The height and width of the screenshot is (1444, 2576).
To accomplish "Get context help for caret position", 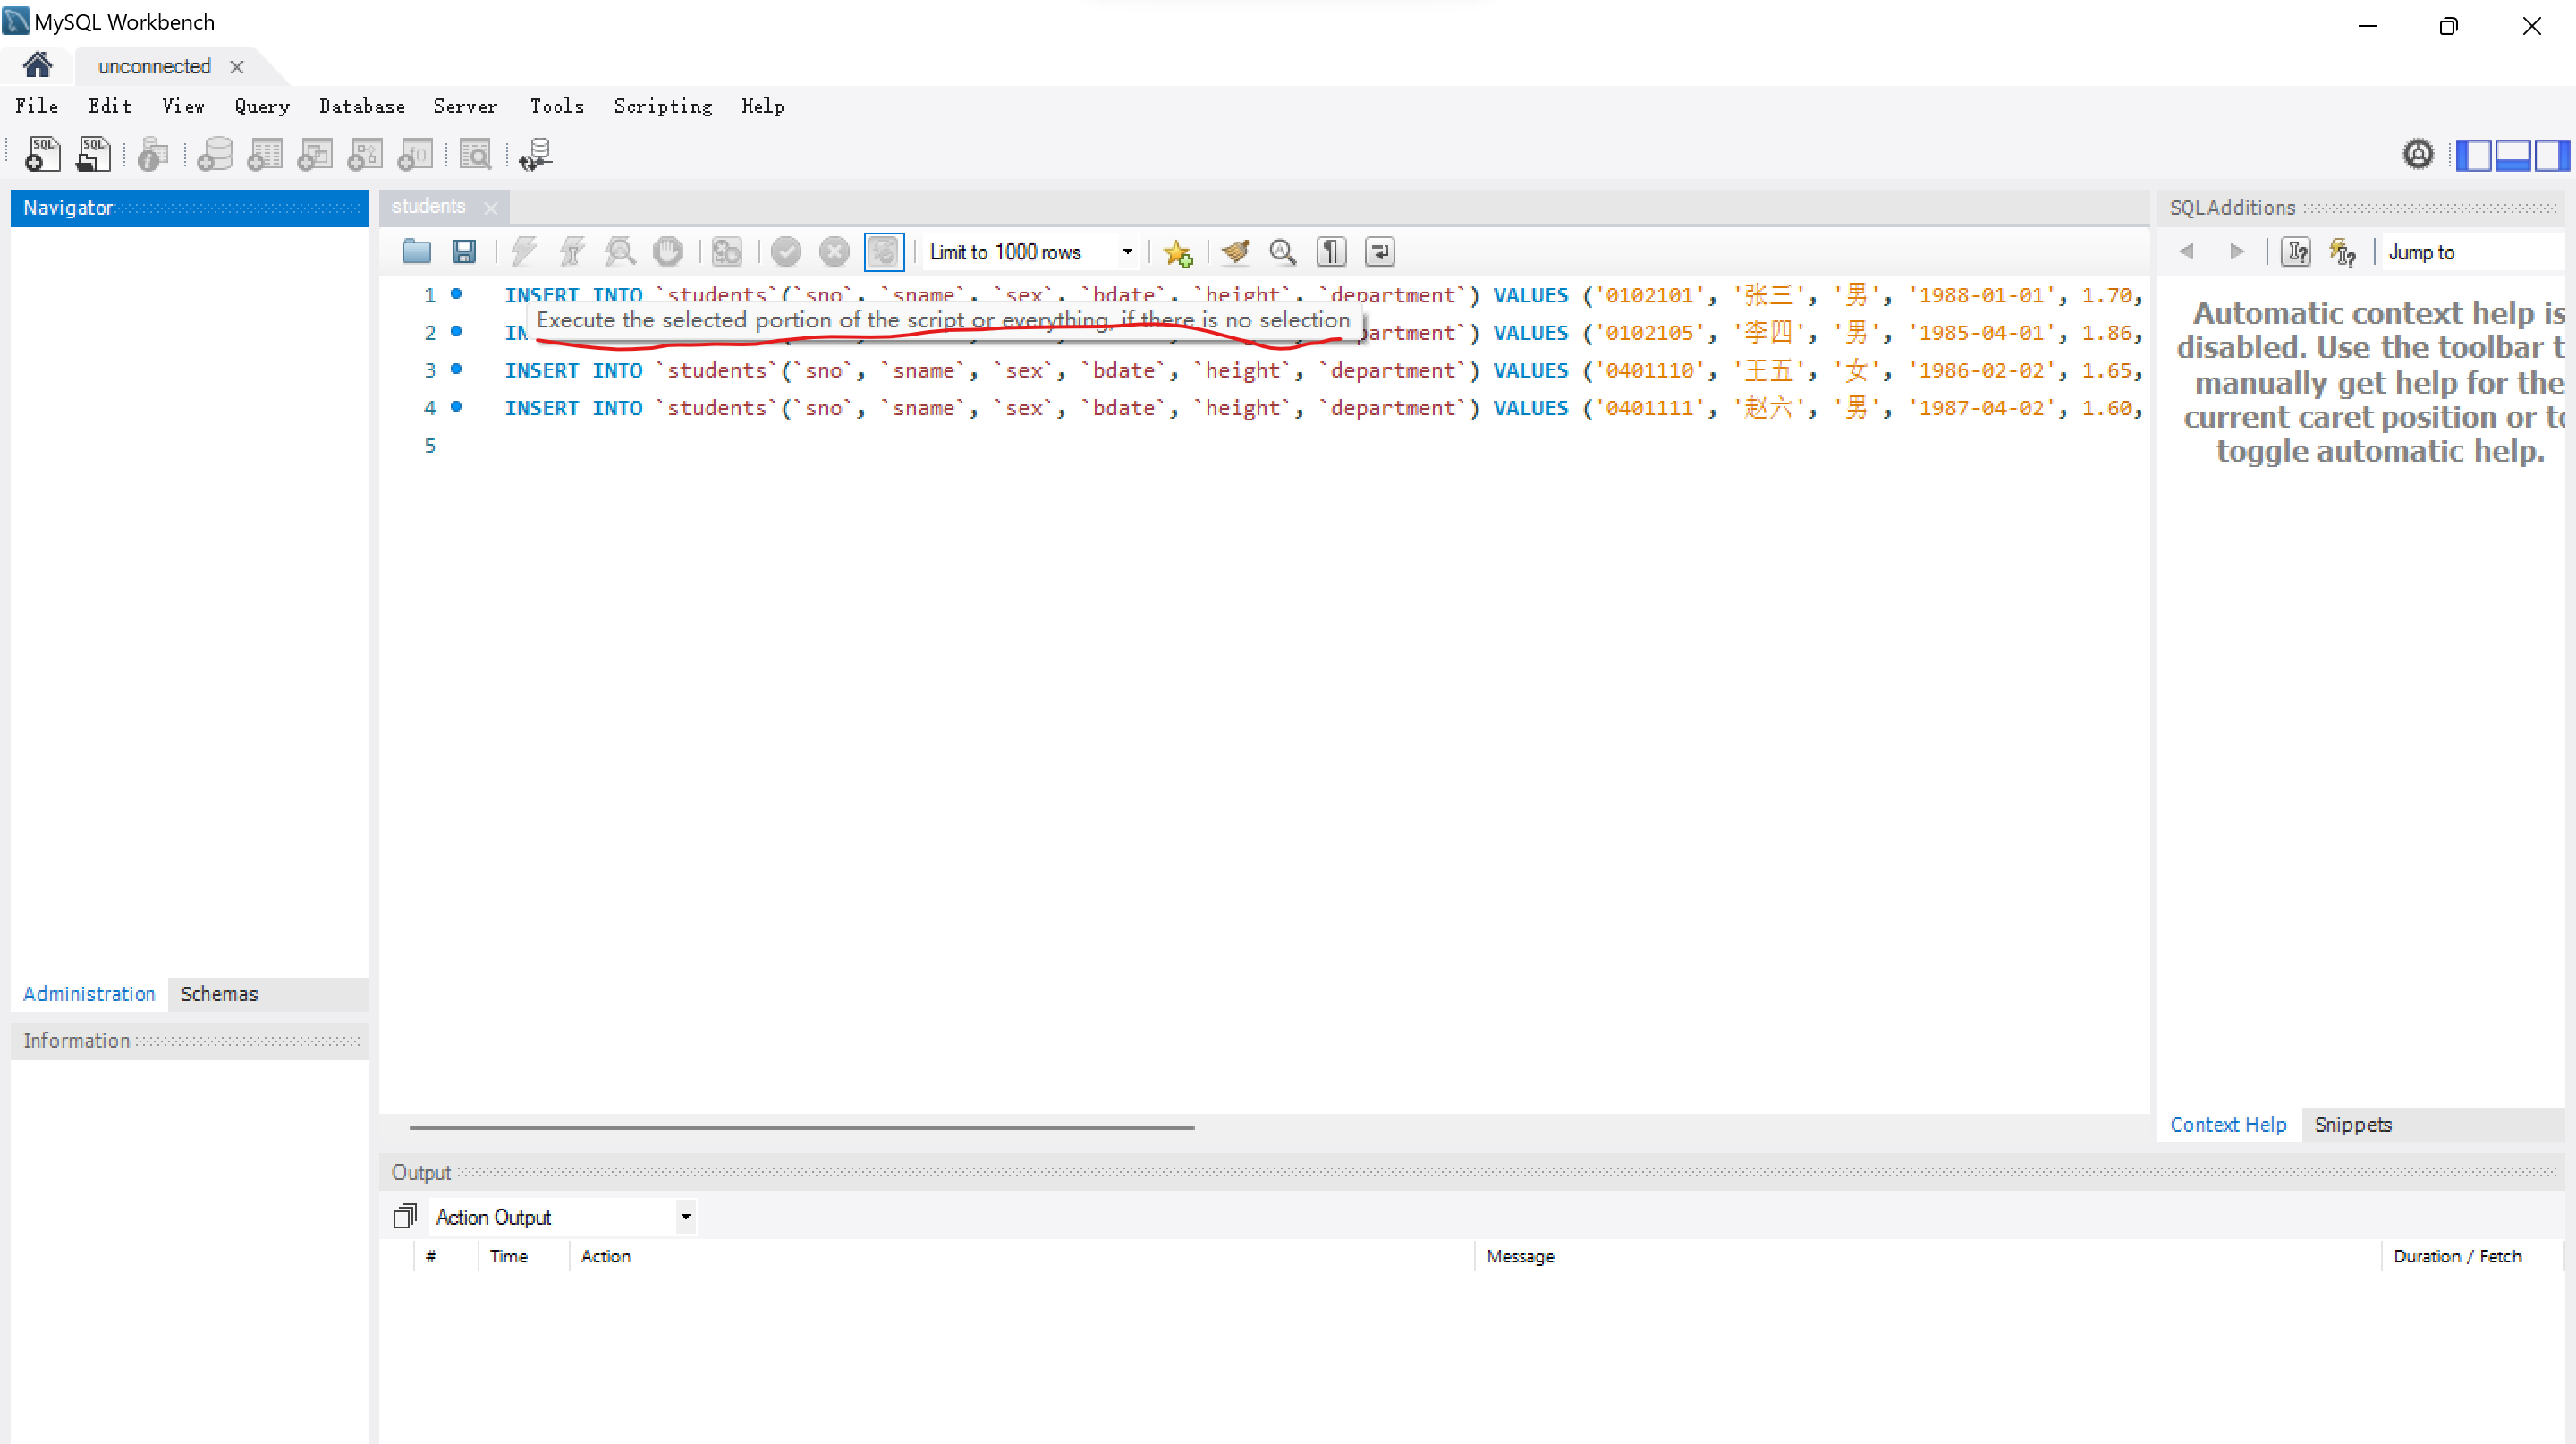I will pos(2297,252).
